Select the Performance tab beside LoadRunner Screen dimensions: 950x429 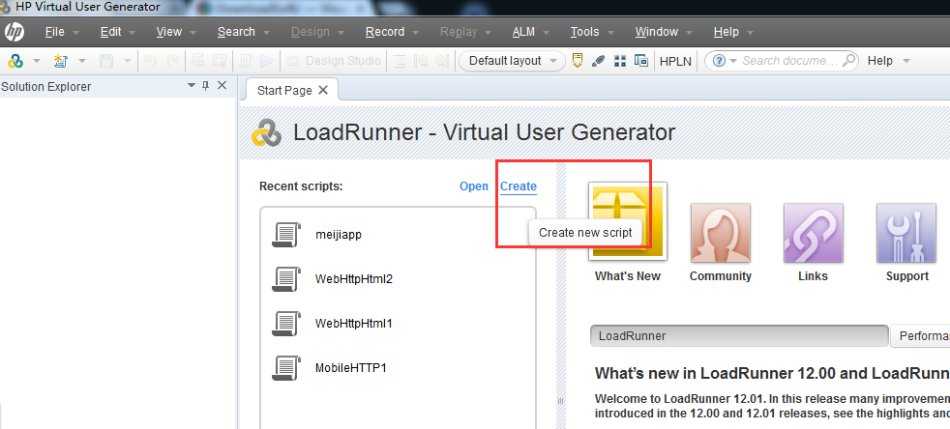(x=920, y=336)
